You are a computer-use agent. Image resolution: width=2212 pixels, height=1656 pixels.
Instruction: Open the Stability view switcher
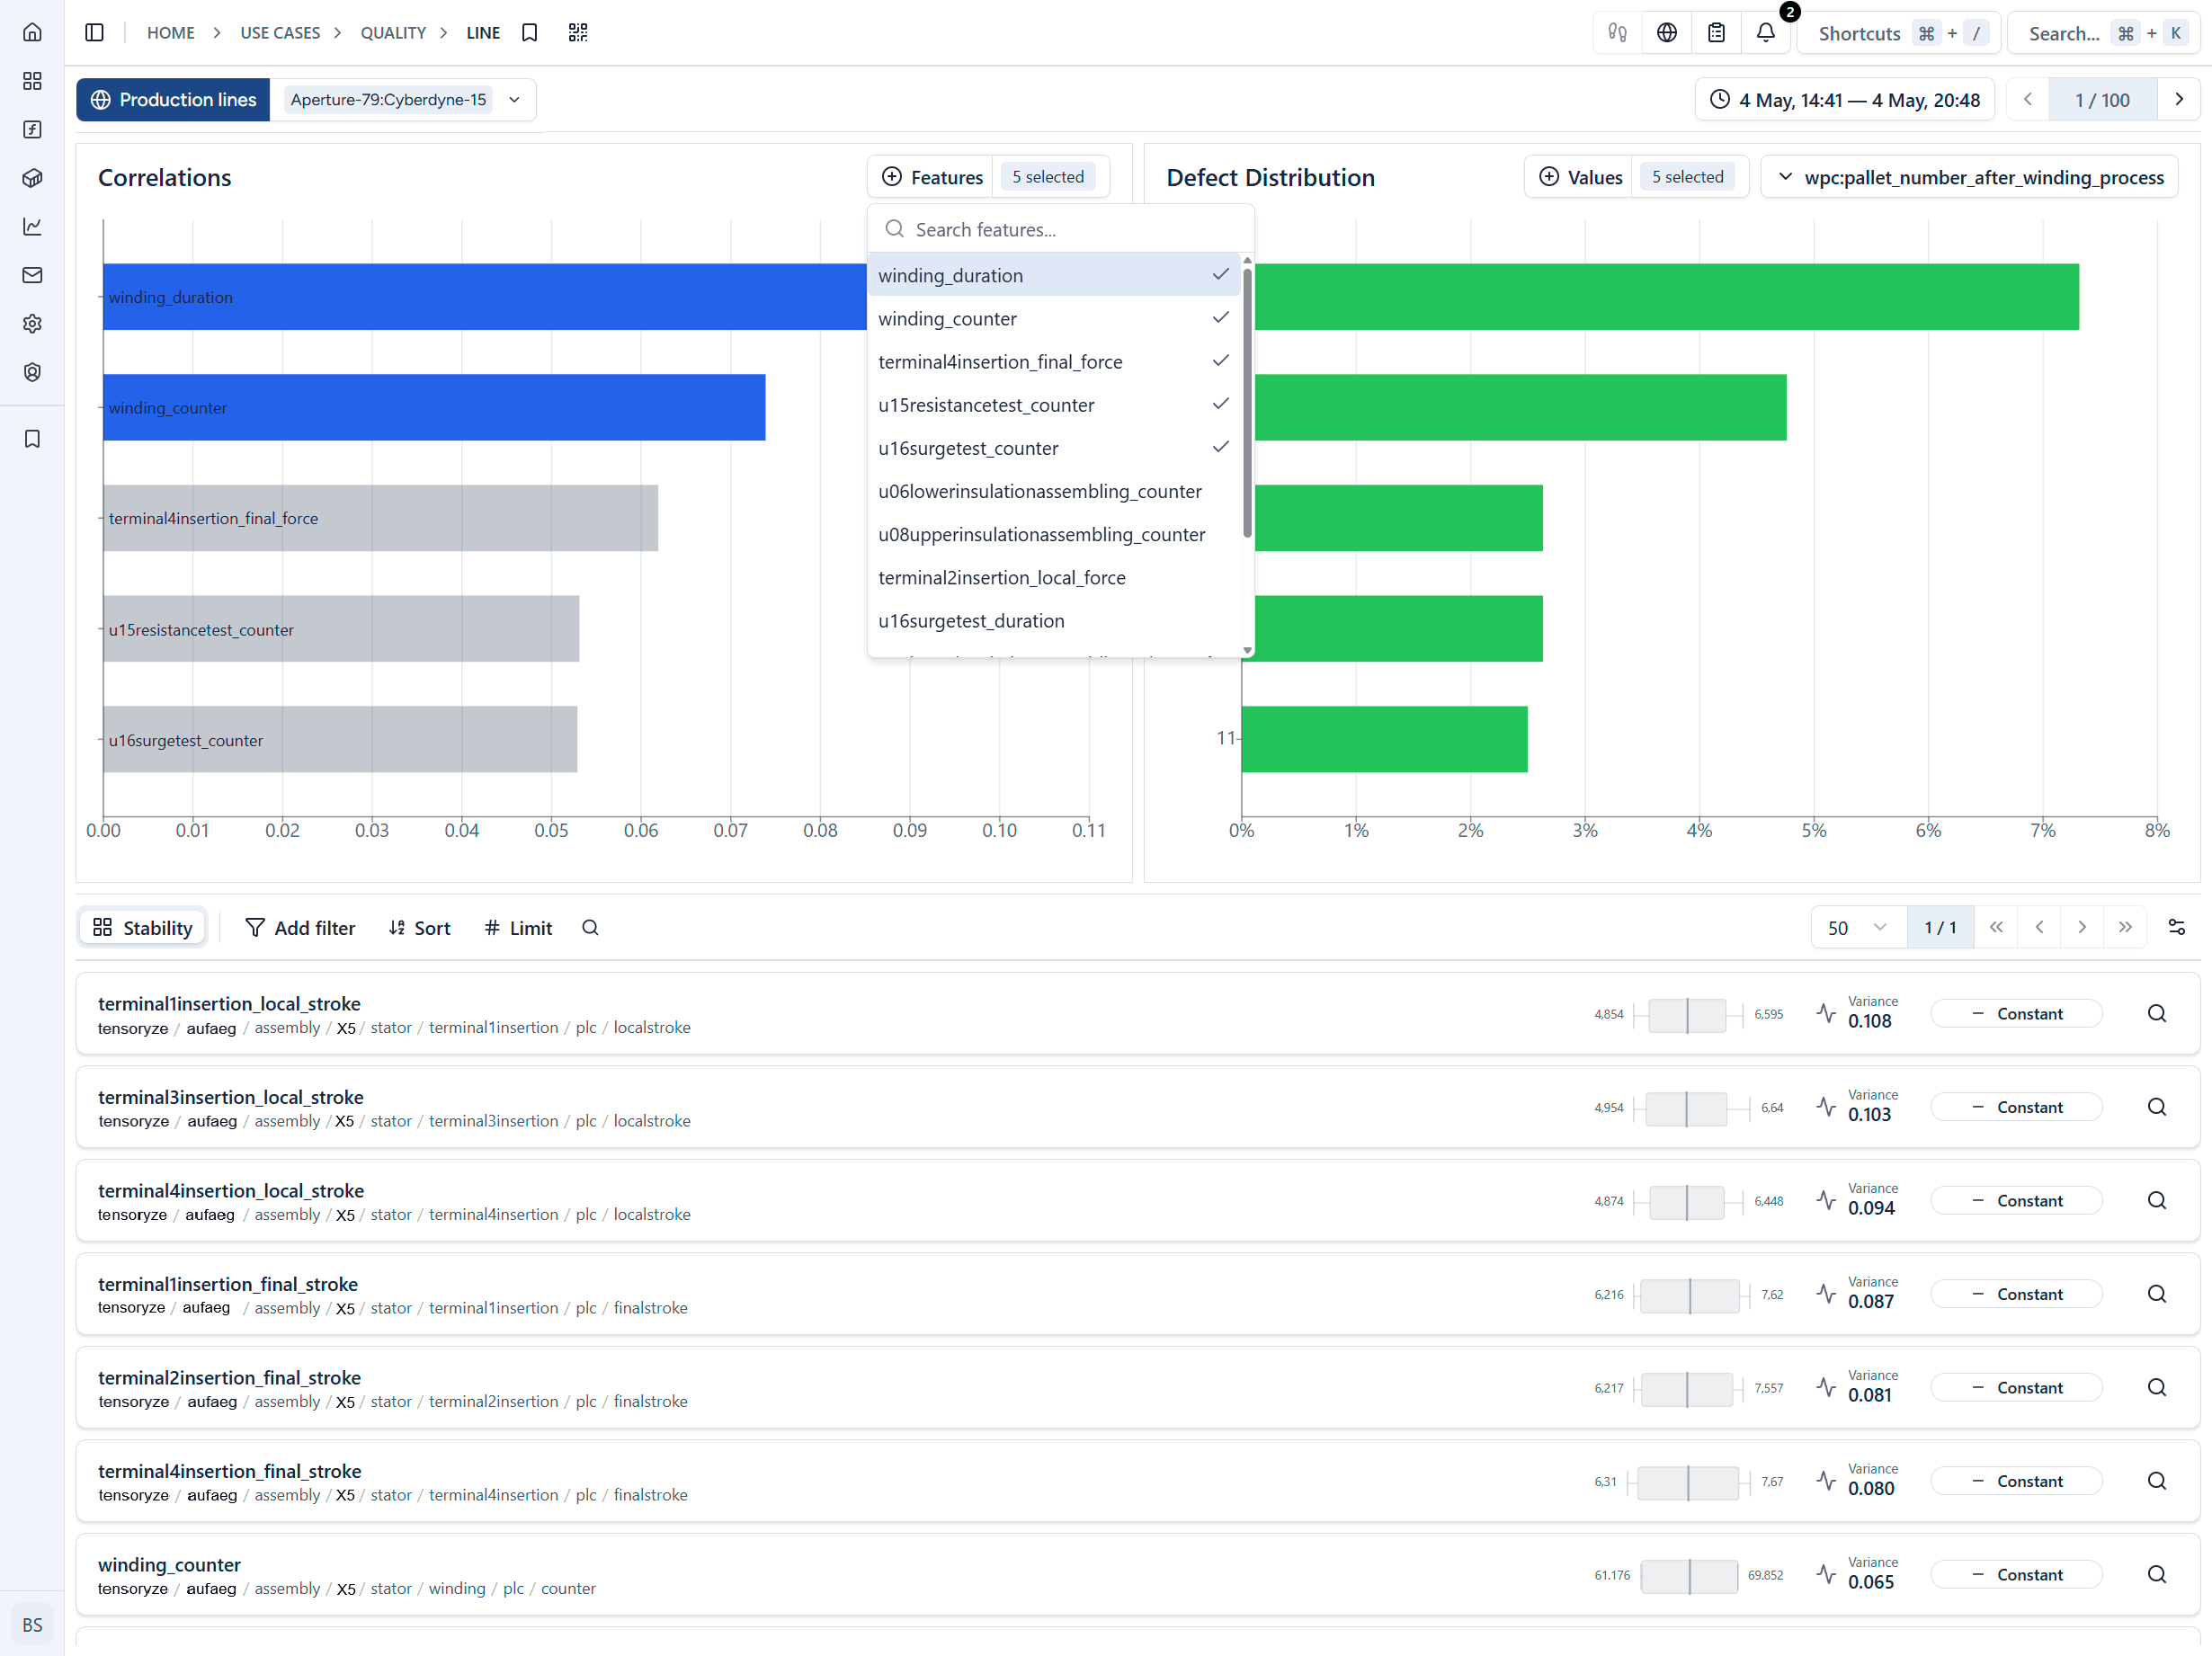pyautogui.click(x=142, y=928)
